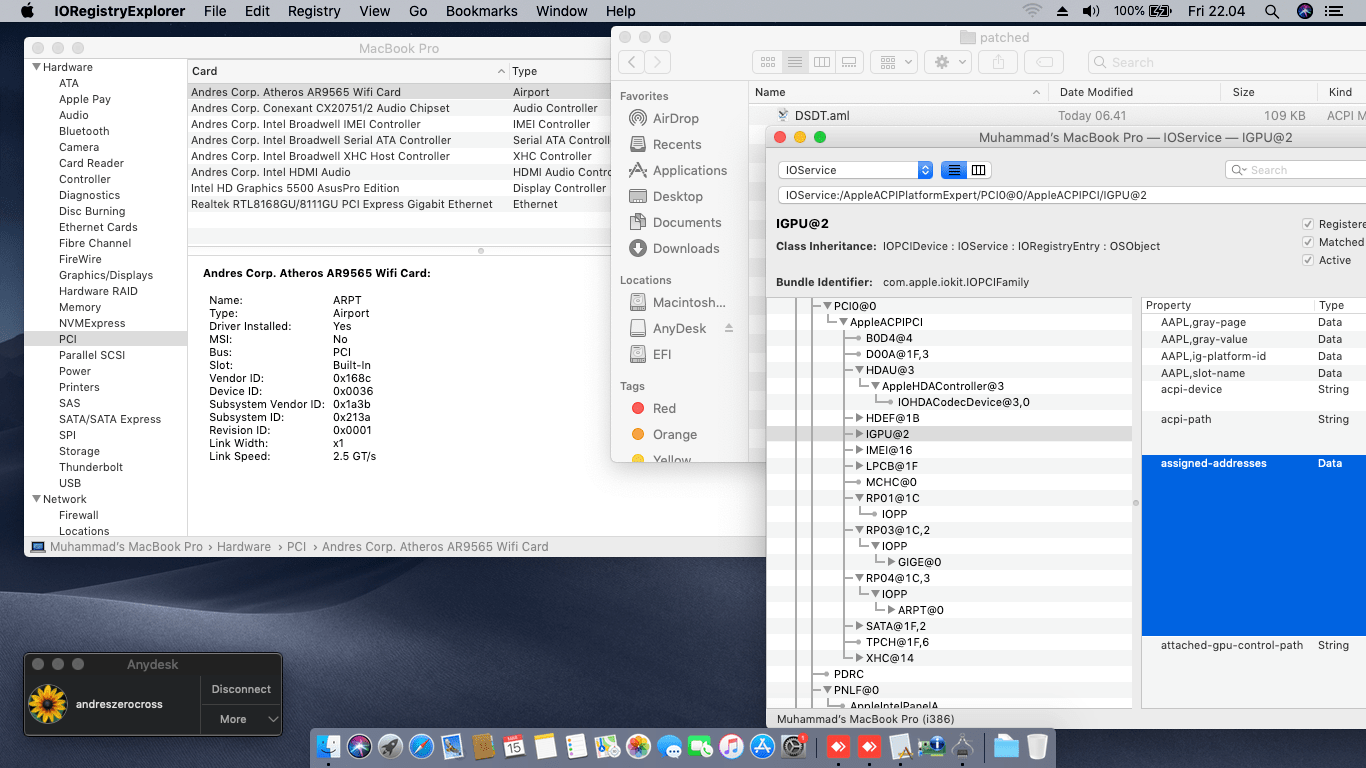Select Intel HD Graphics 5500 AsusPro Edition row

point(400,188)
